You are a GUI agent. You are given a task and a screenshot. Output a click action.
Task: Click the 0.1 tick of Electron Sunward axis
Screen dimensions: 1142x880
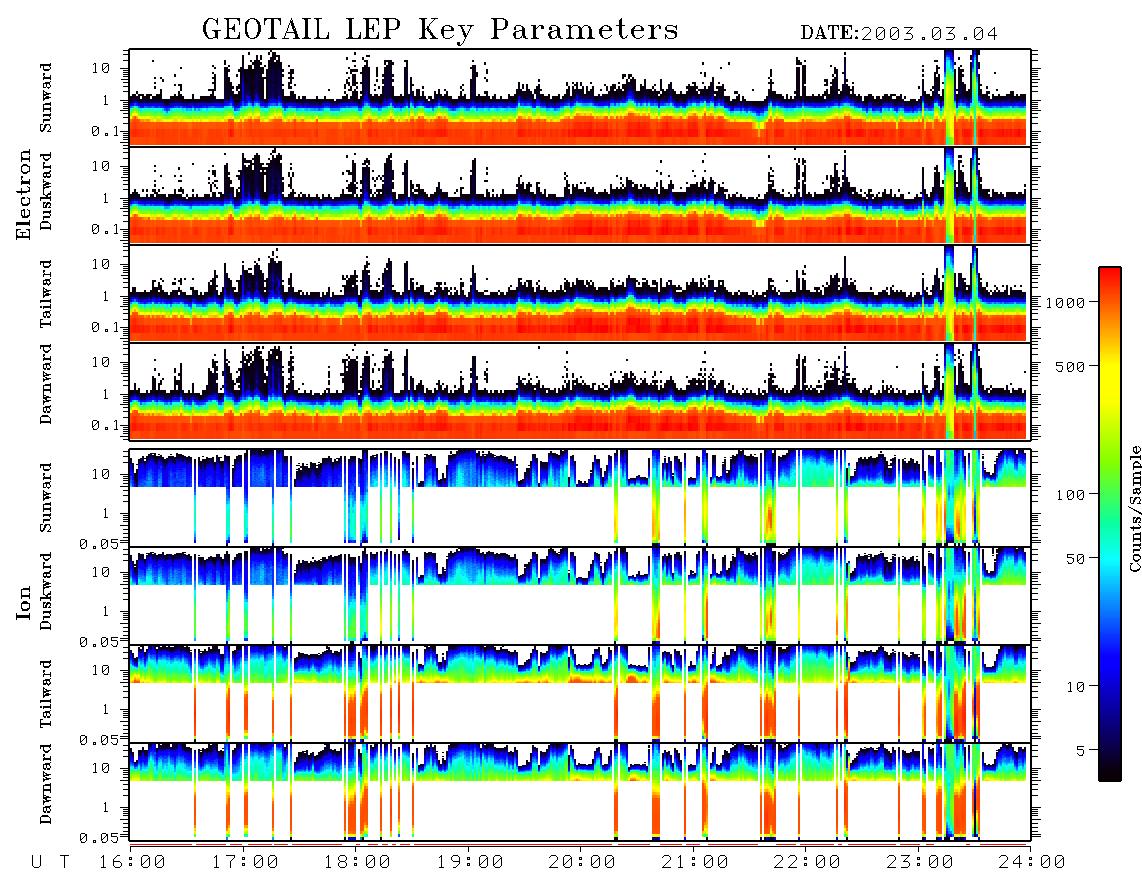(106, 132)
